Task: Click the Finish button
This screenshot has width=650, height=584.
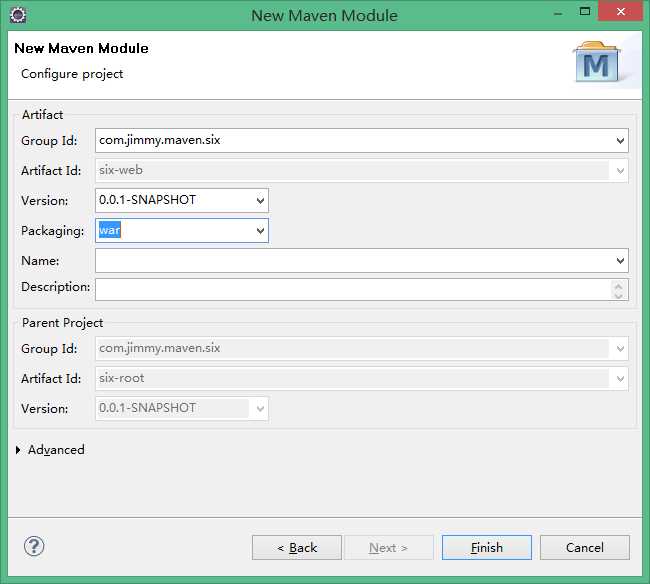Action: (487, 548)
